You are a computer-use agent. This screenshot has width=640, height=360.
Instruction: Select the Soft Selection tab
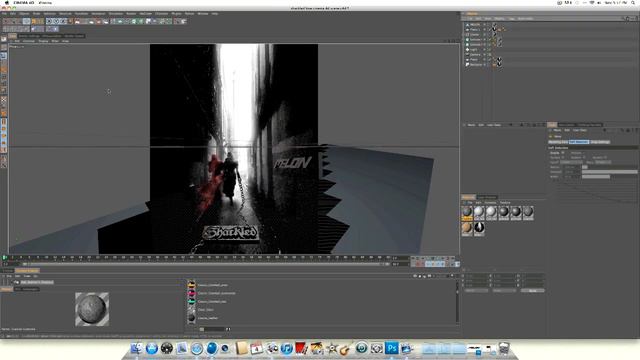pyautogui.click(x=579, y=142)
